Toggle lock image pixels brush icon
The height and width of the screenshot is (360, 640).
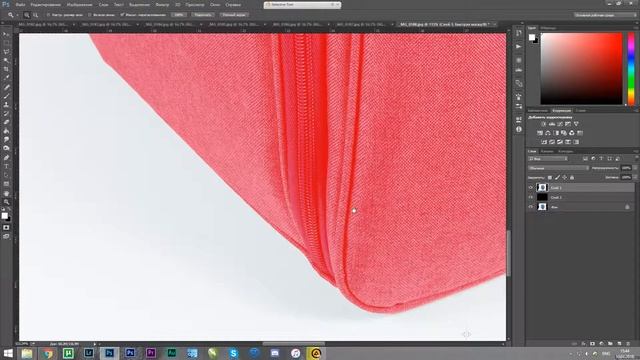pyautogui.click(x=557, y=178)
